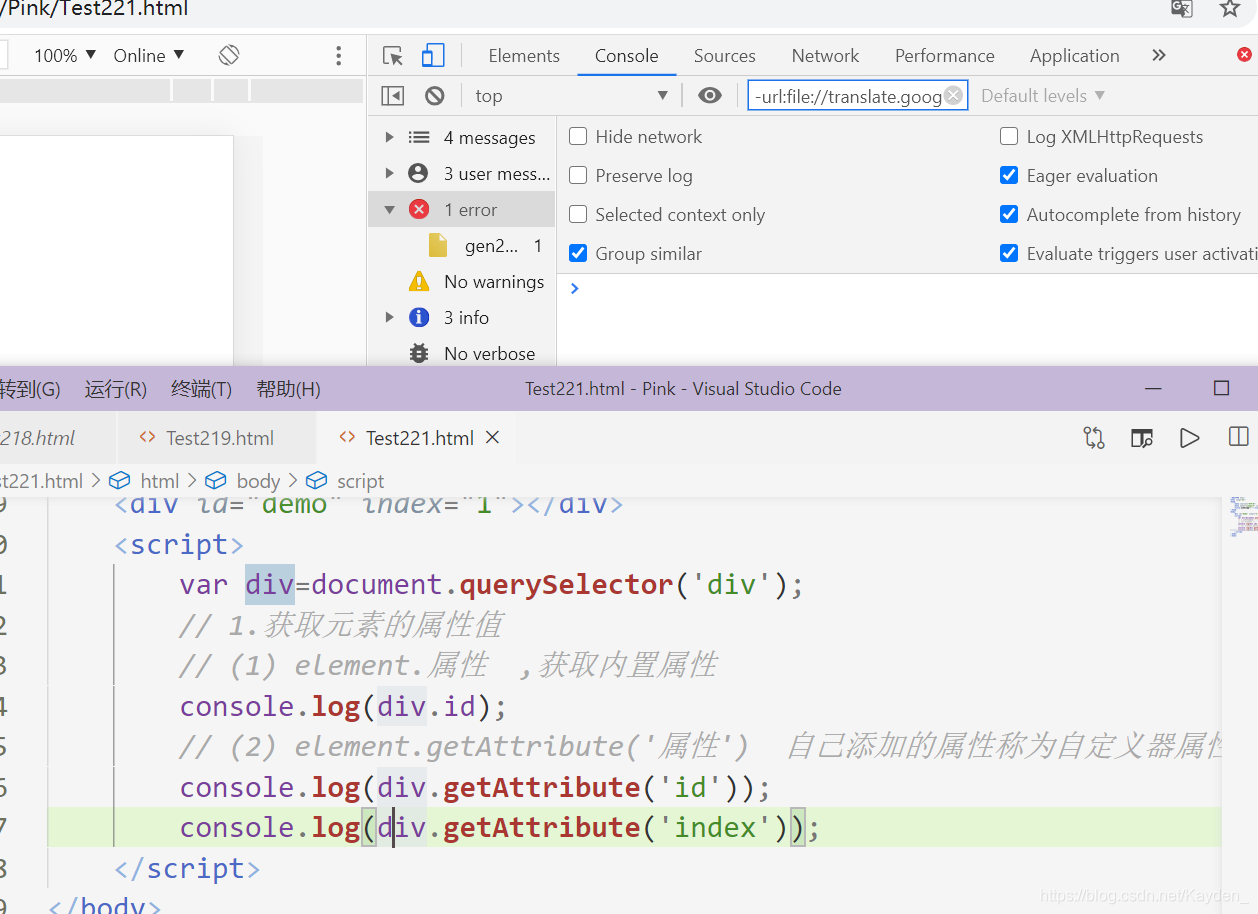Click the No warnings triangle icon
The image size is (1258, 914).
click(419, 282)
